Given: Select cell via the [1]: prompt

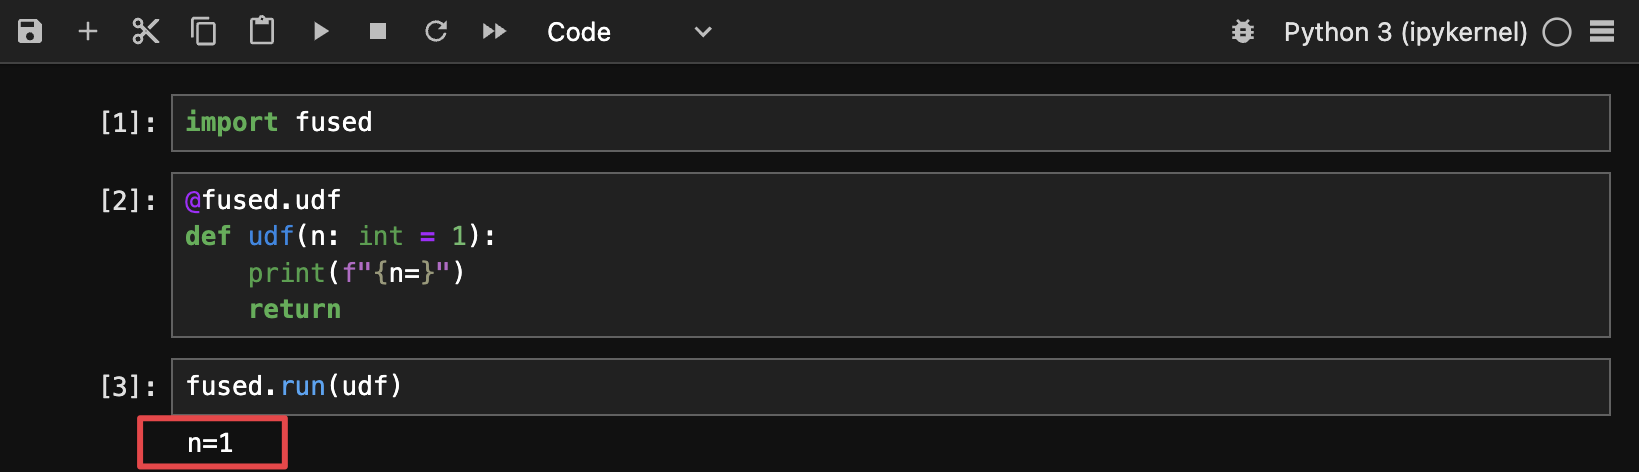Looking at the screenshot, I should [128, 123].
